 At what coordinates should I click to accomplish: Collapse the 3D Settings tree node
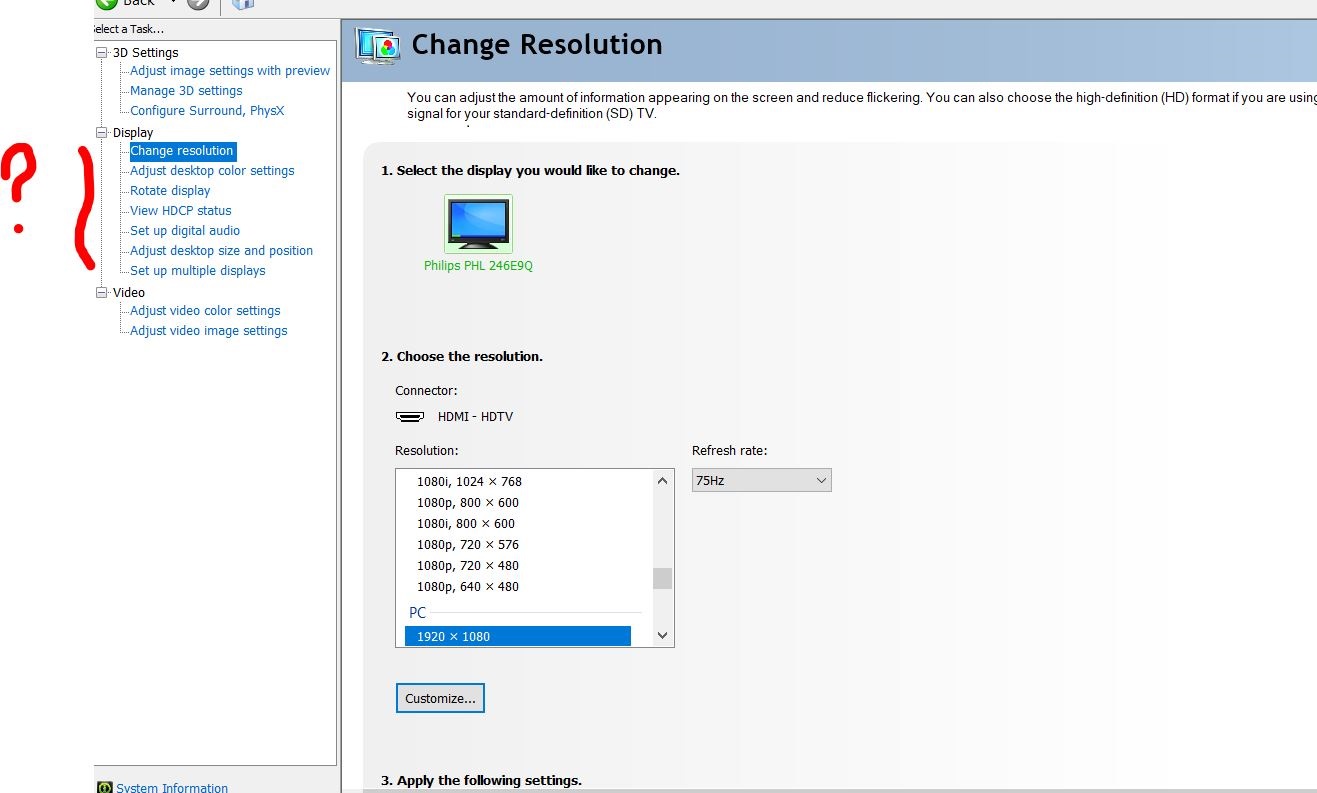pos(101,52)
